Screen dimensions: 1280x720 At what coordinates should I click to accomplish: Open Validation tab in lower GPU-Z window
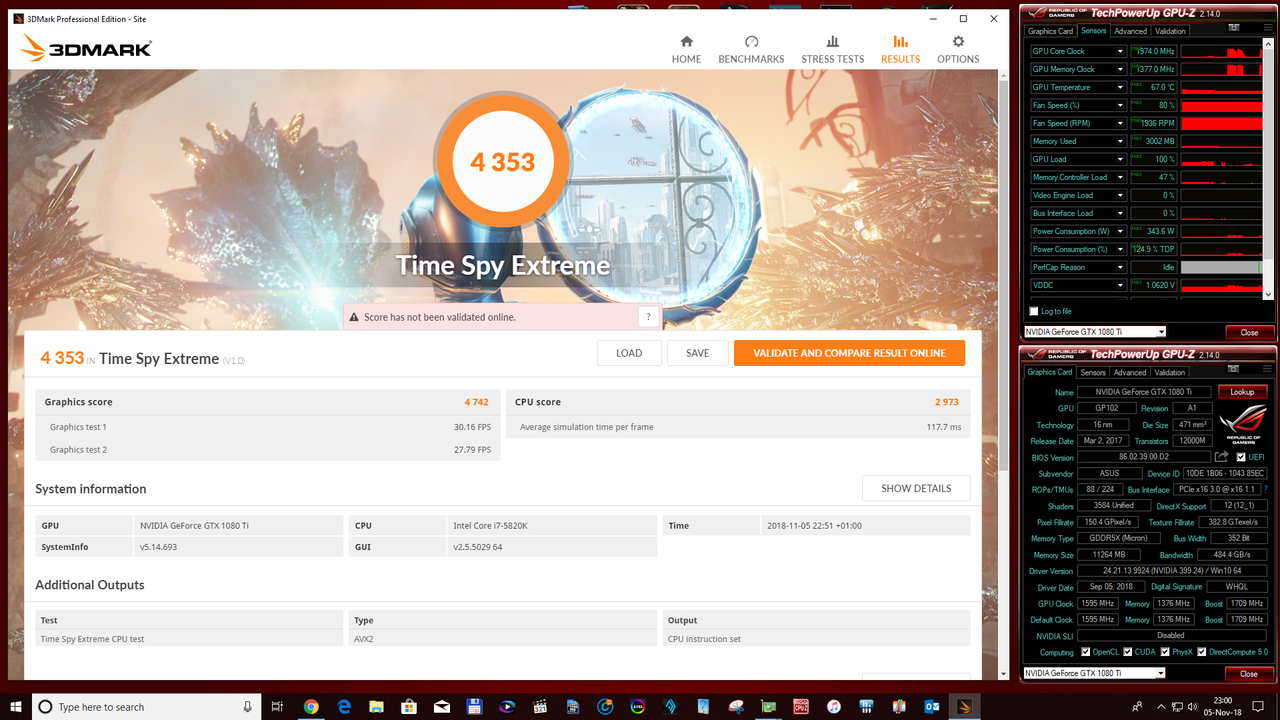[1170, 372]
